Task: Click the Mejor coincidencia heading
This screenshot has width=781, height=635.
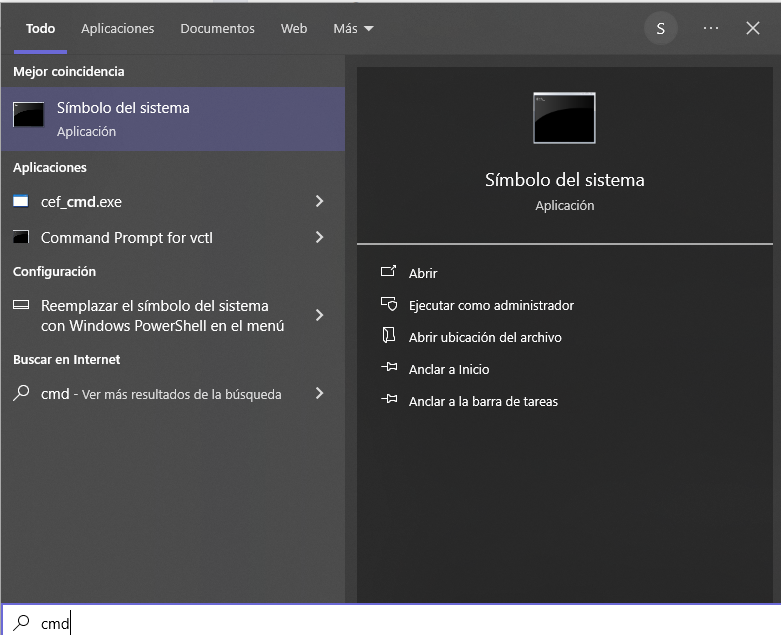Action: (x=69, y=72)
